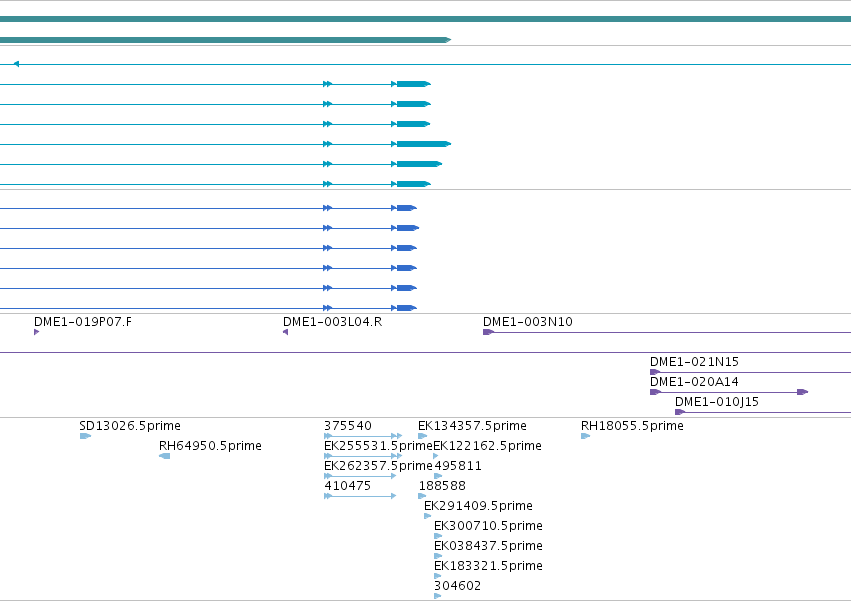Select the second-longest cyan transcript exon block

pyautogui.click(x=419, y=164)
